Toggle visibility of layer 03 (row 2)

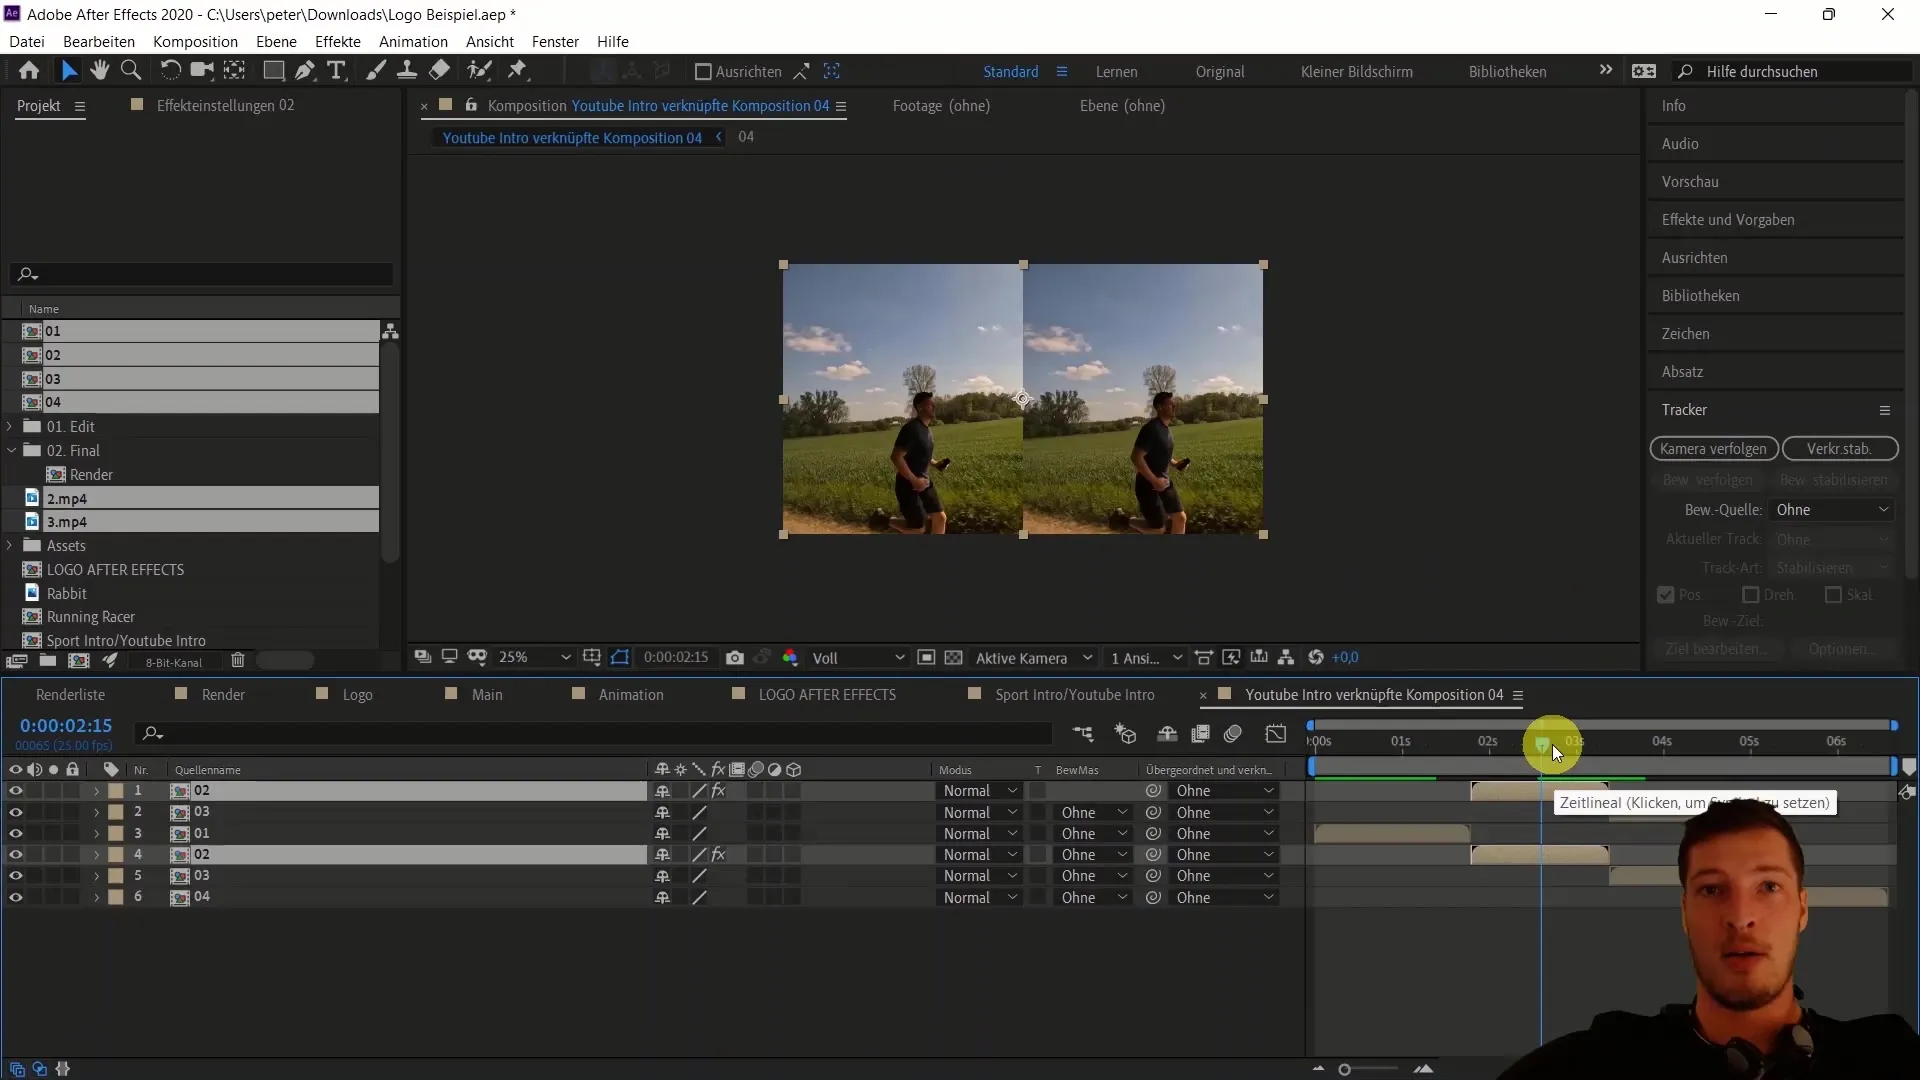tap(16, 811)
